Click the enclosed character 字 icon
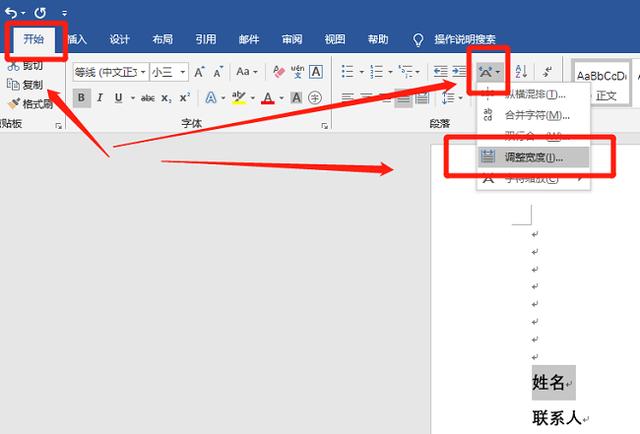 315,98
